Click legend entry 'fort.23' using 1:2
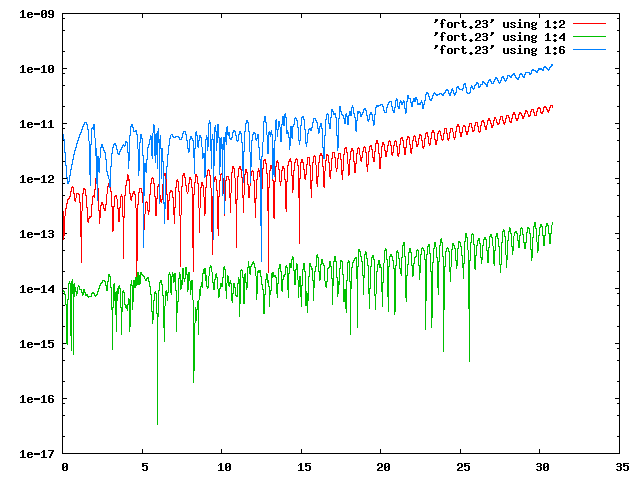Viewport: 640px width, 480px height. 500,24
